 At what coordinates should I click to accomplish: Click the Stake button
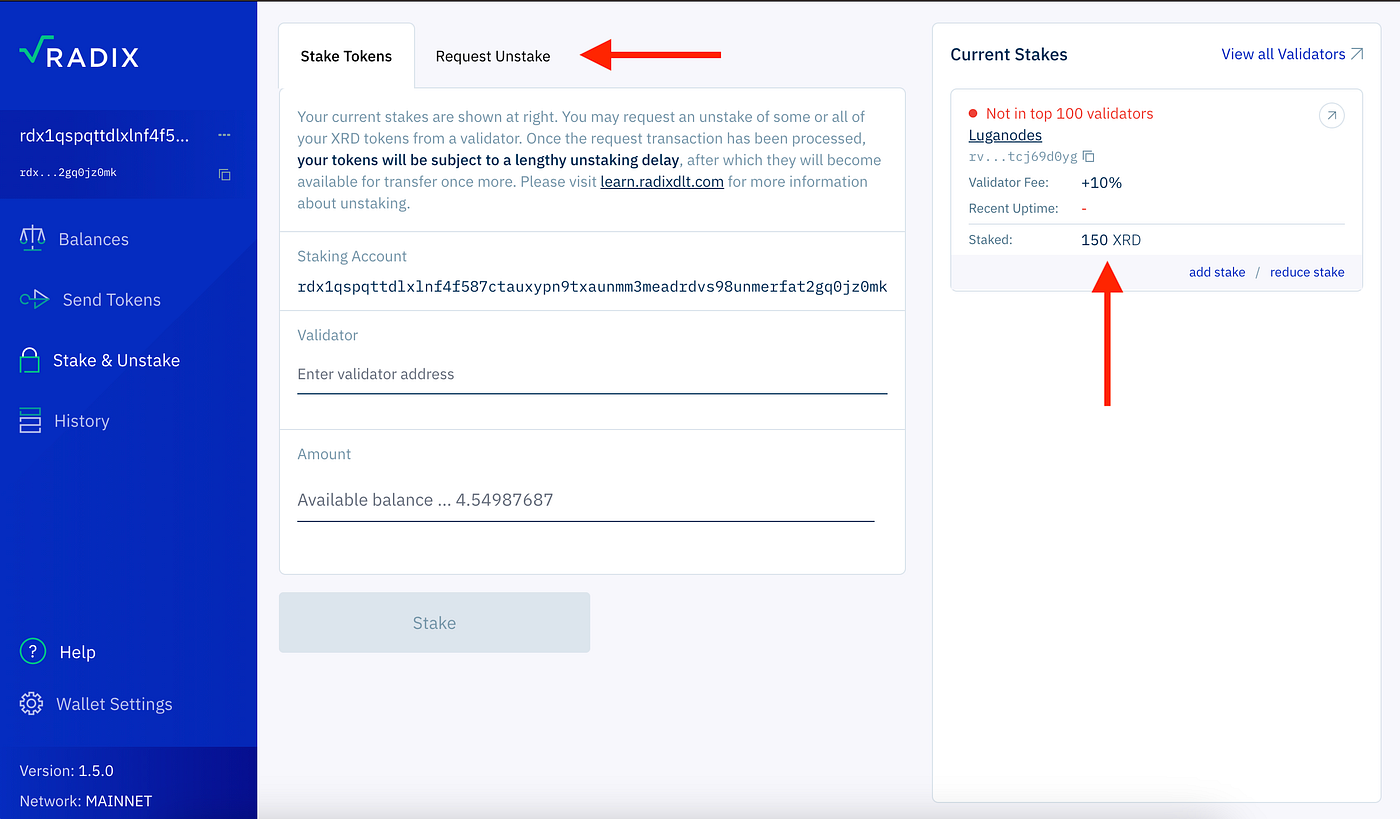point(434,623)
